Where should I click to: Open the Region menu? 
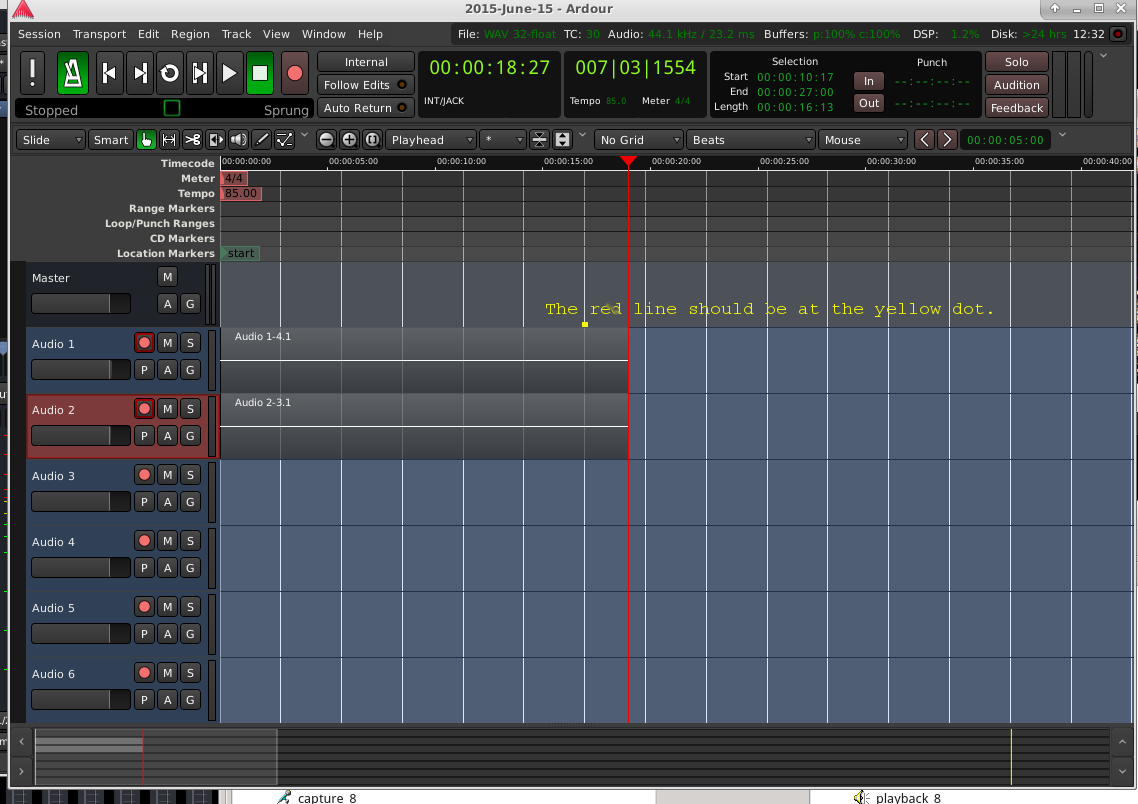pyautogui.click(x=190, y=34)
